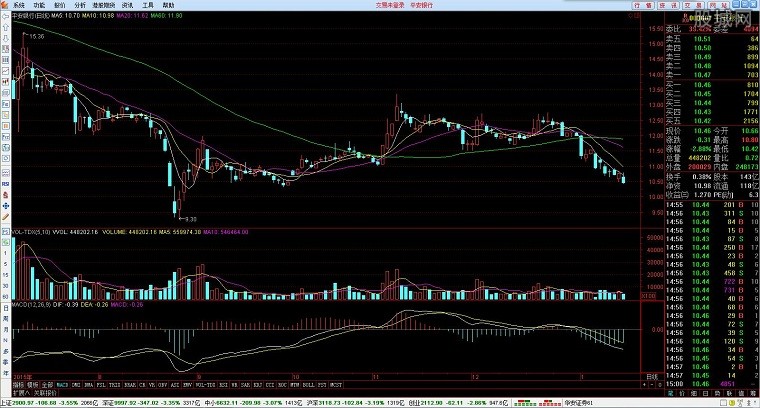Toggle the 15 minute period beside volume pane
Image resolution: width=760 pixels, height=408 pixels.
[x=6, y=275]
